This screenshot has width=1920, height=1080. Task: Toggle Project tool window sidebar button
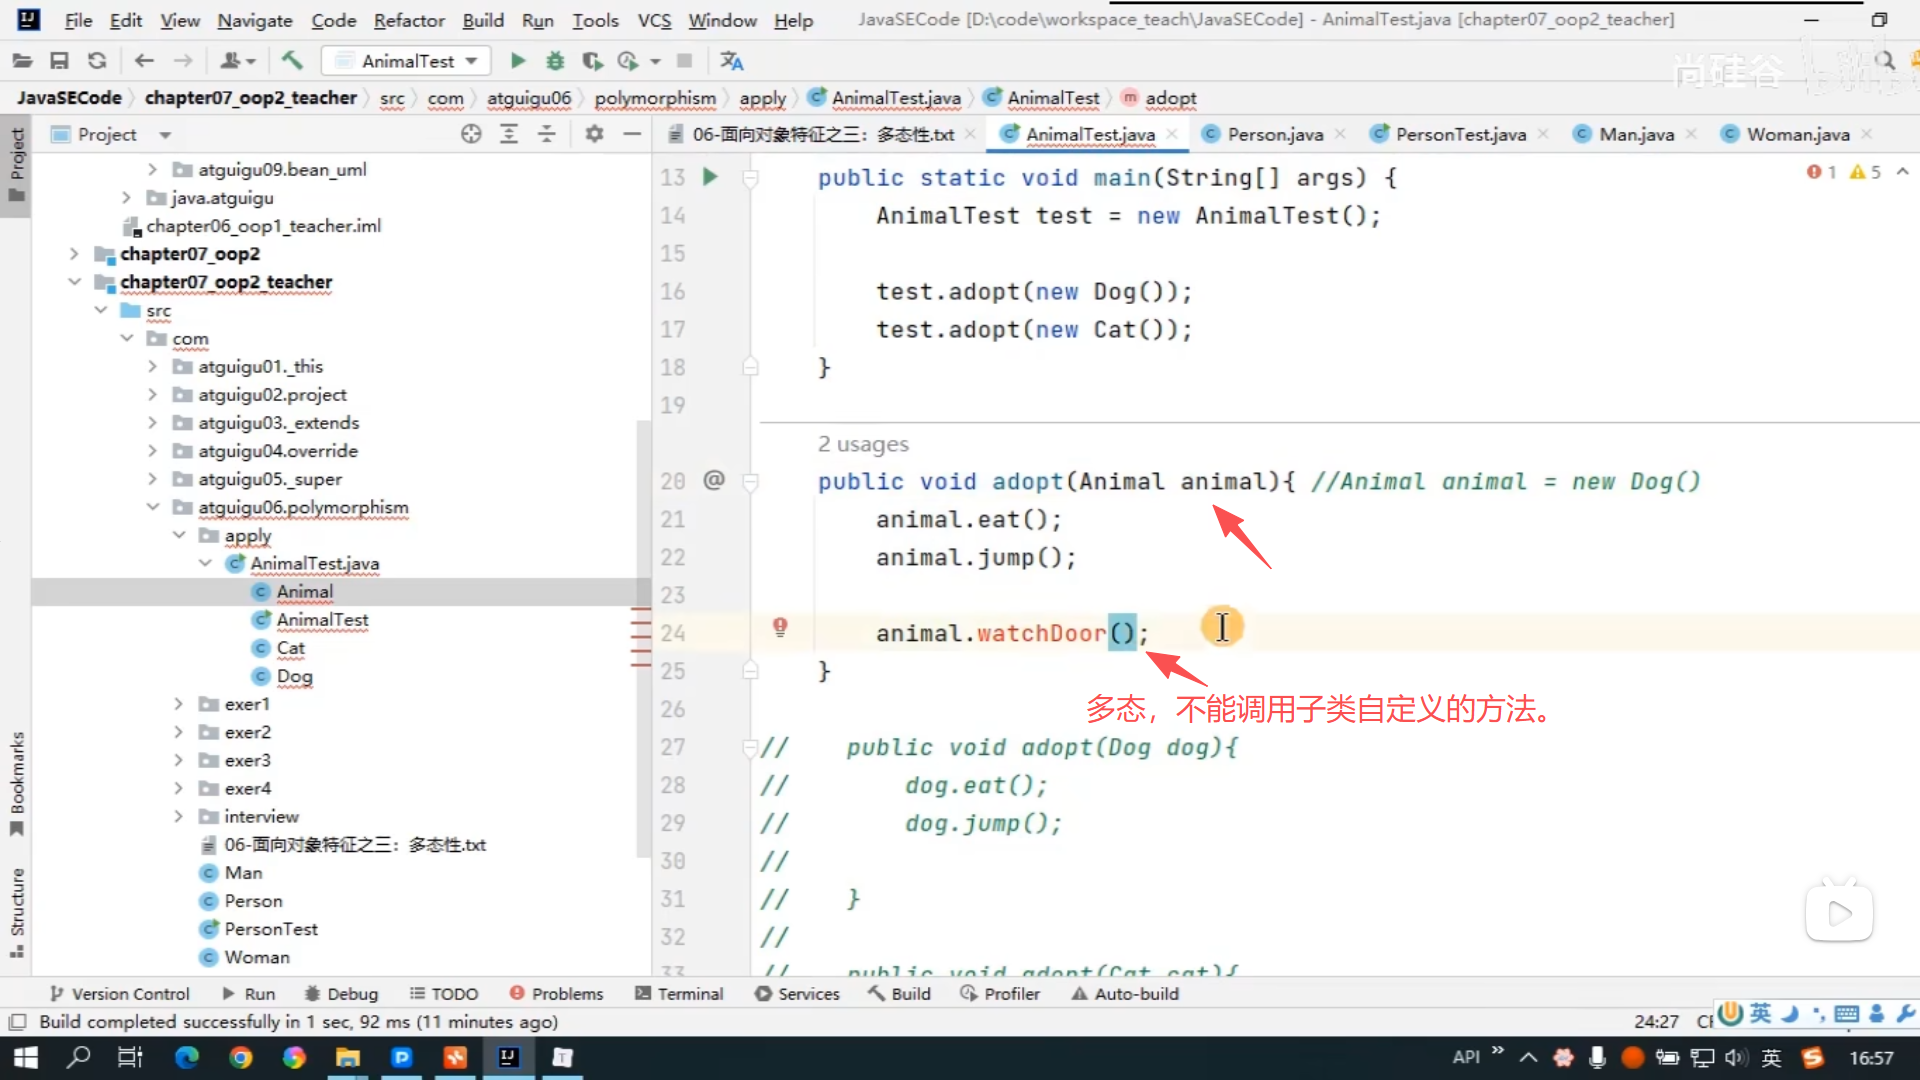click(17, 165)
